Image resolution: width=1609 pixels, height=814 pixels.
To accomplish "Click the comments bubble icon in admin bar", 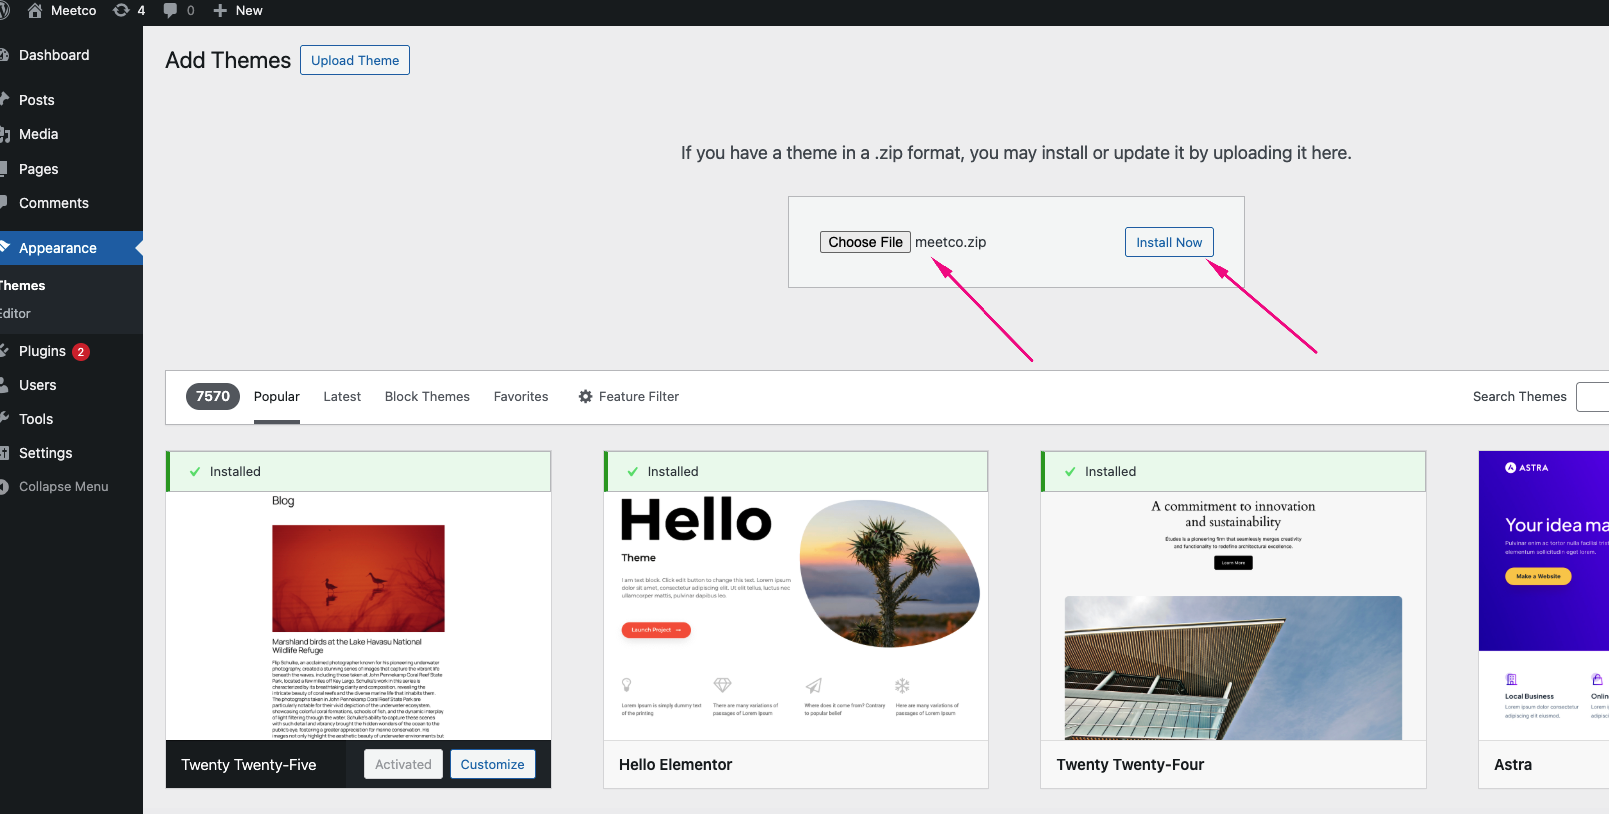I will (170, 11).
